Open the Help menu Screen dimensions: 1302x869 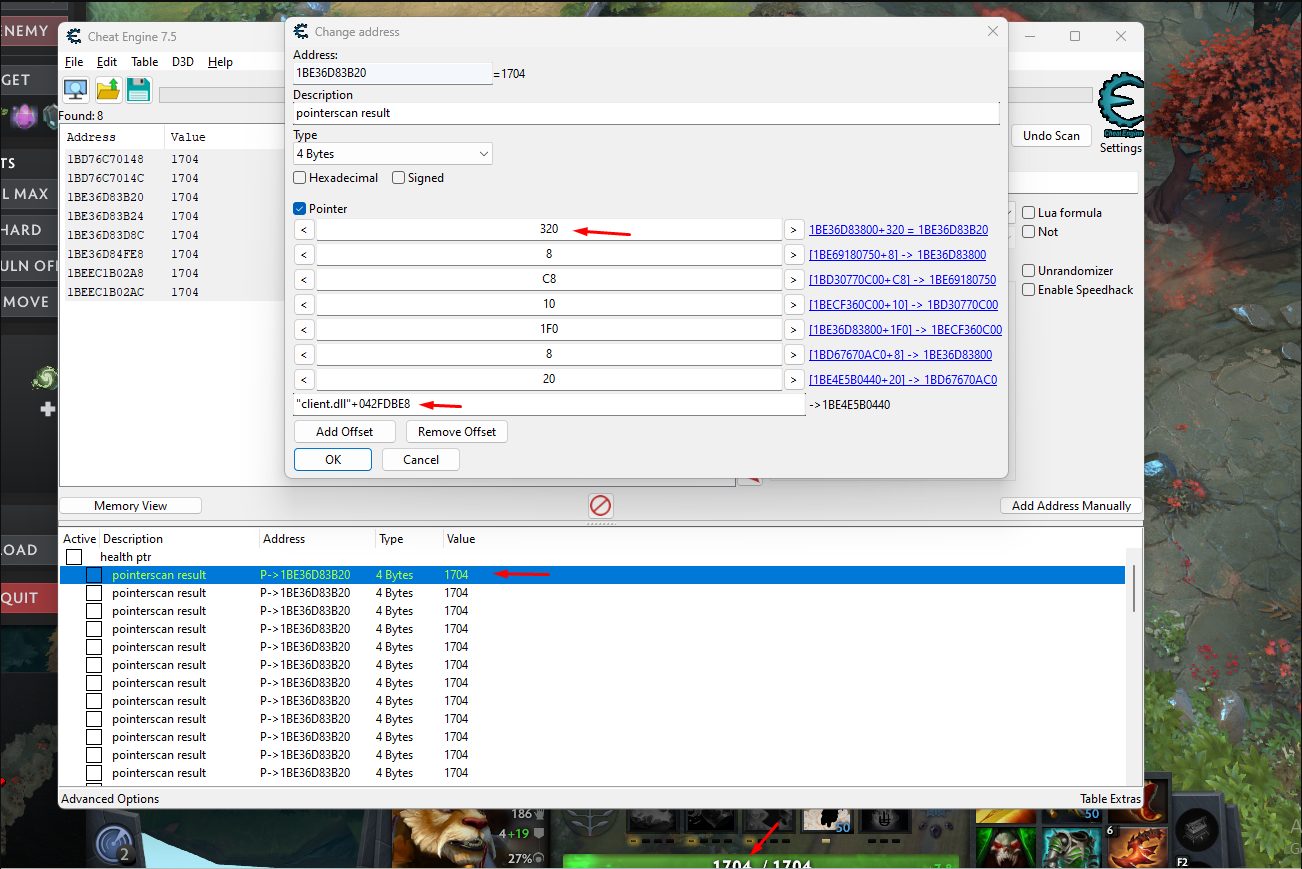point(220,62)
